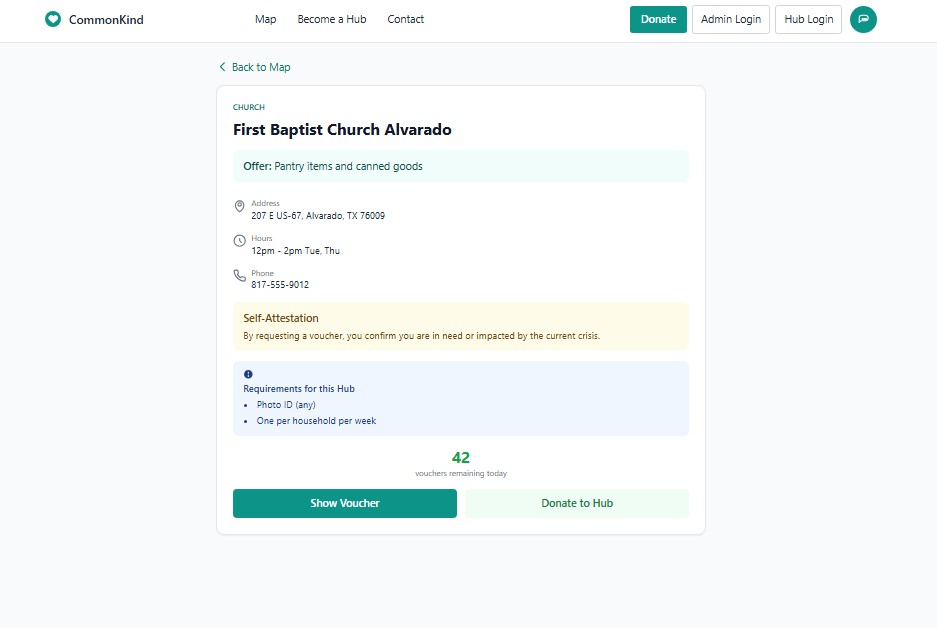Open the Become a Hub page

tap(332, 19)
